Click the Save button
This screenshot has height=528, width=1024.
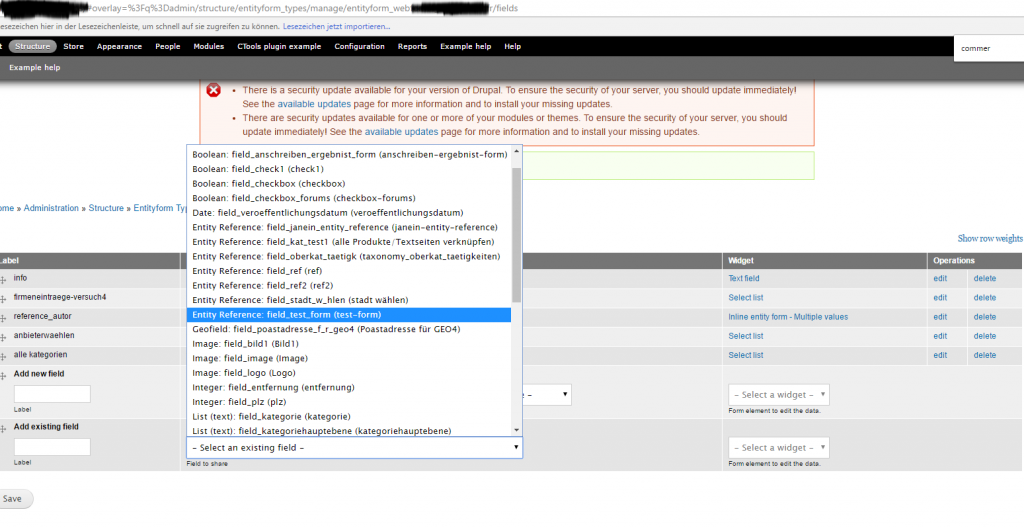coord(13,498)
